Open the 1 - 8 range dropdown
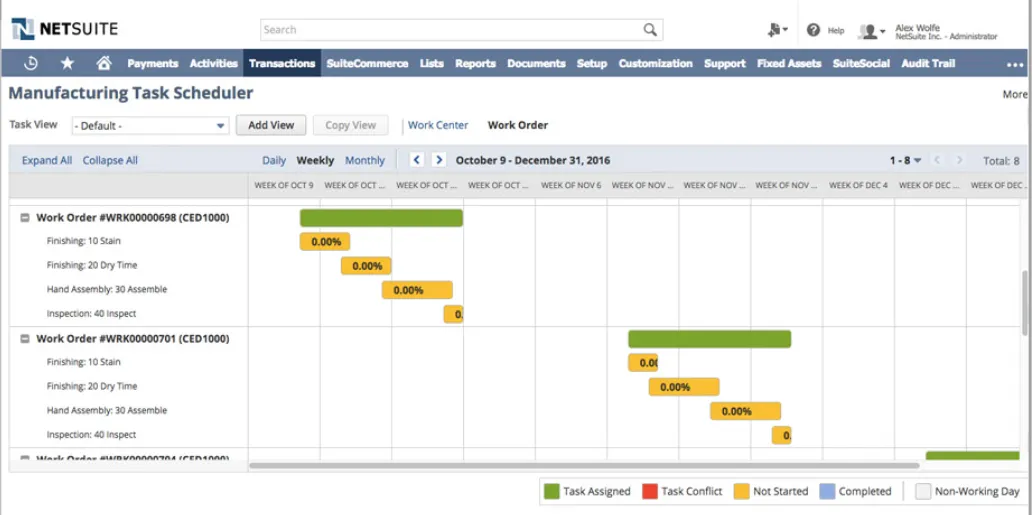The height and width of the screenshot is (515, 1032). tap(906, 160)
